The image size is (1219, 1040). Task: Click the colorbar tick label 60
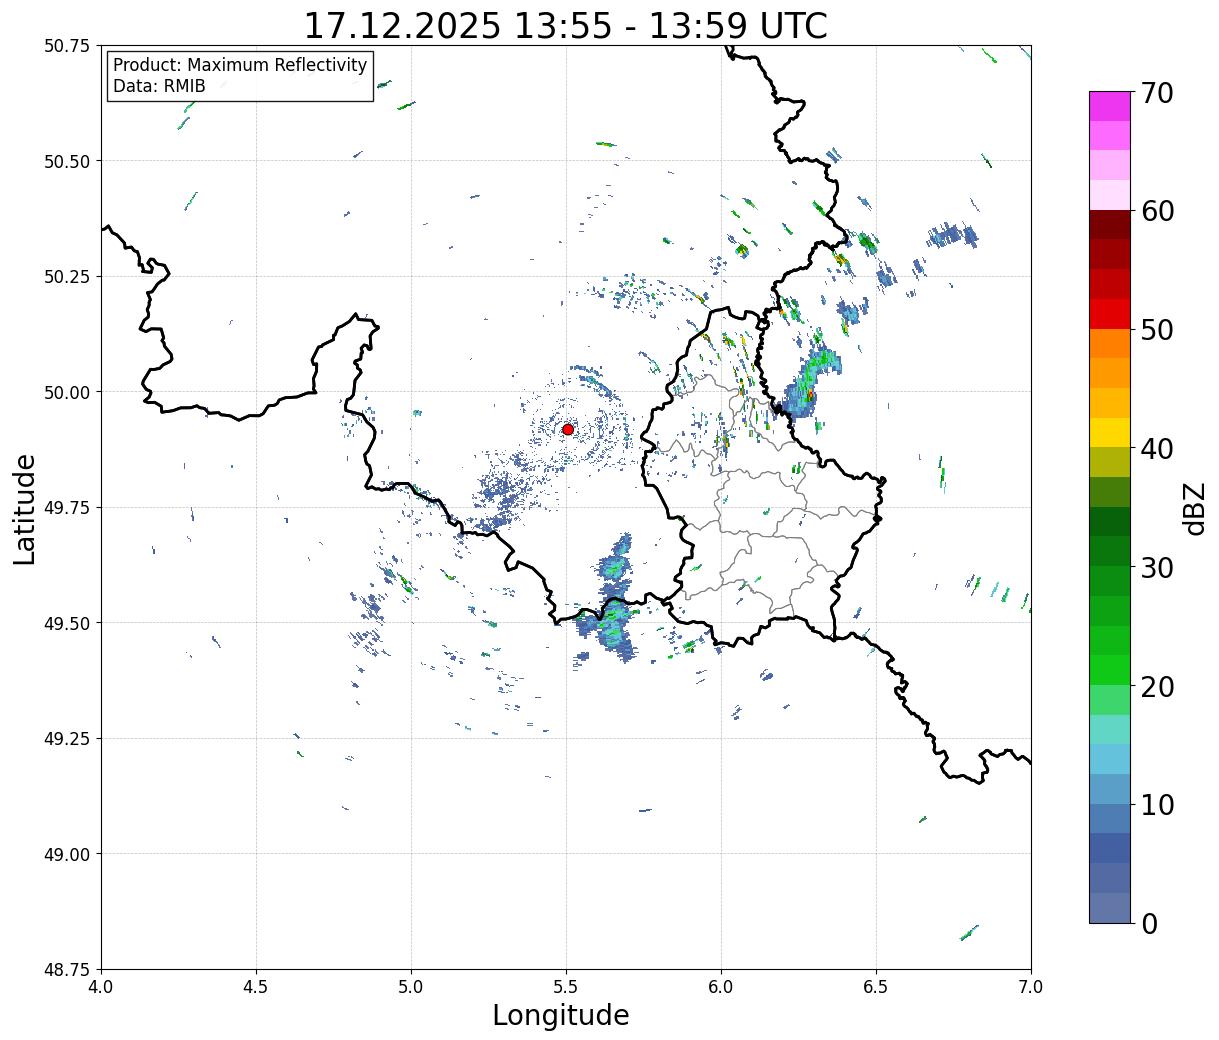point(1157,211)
